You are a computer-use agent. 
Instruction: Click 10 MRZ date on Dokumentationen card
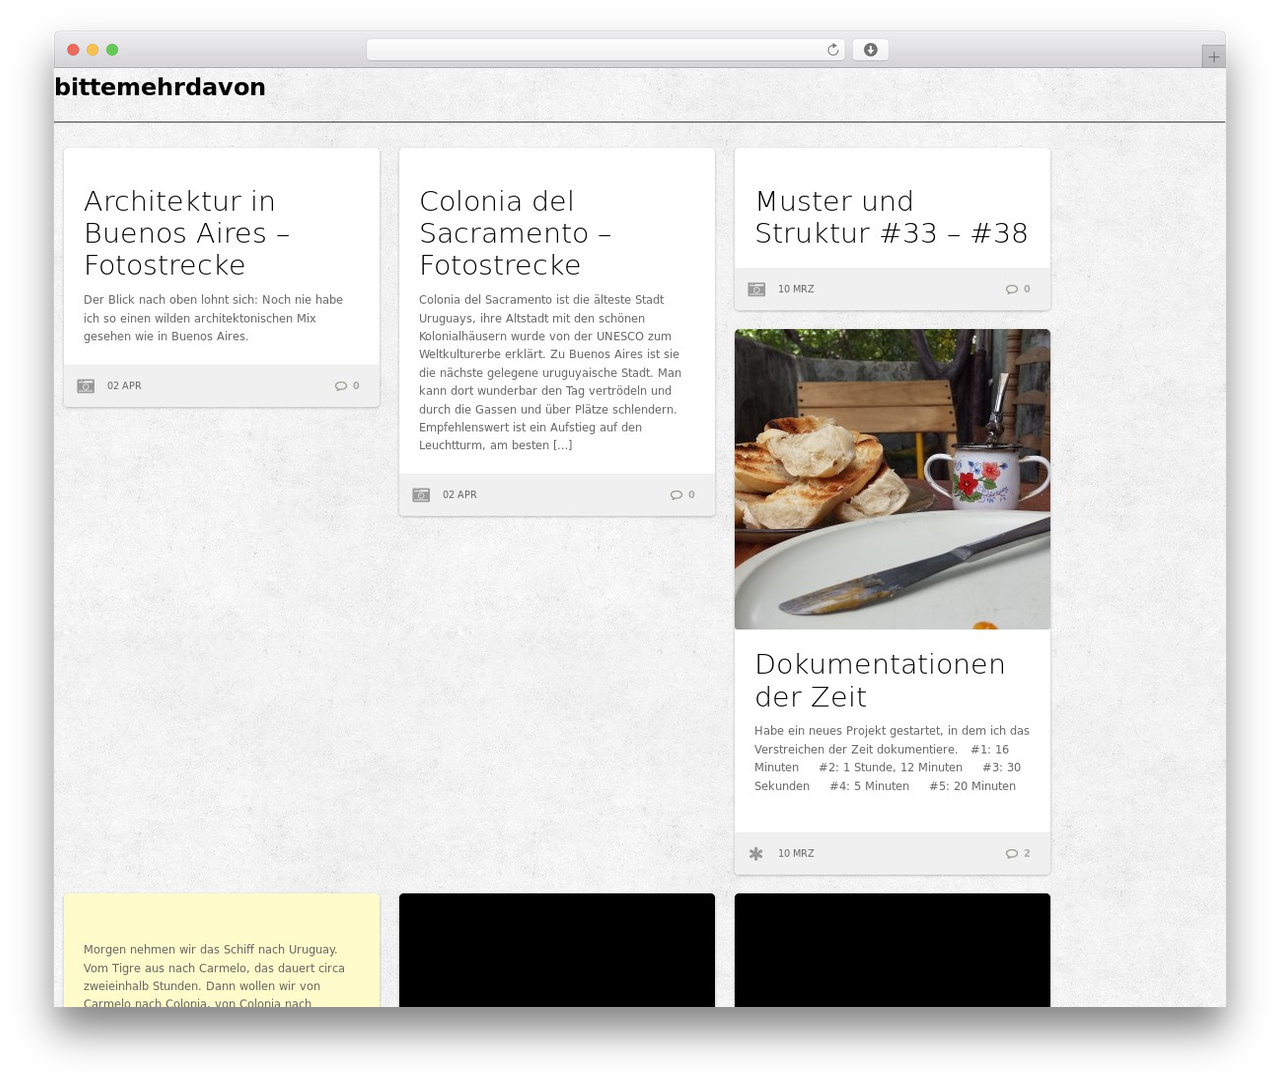point(796,854)
